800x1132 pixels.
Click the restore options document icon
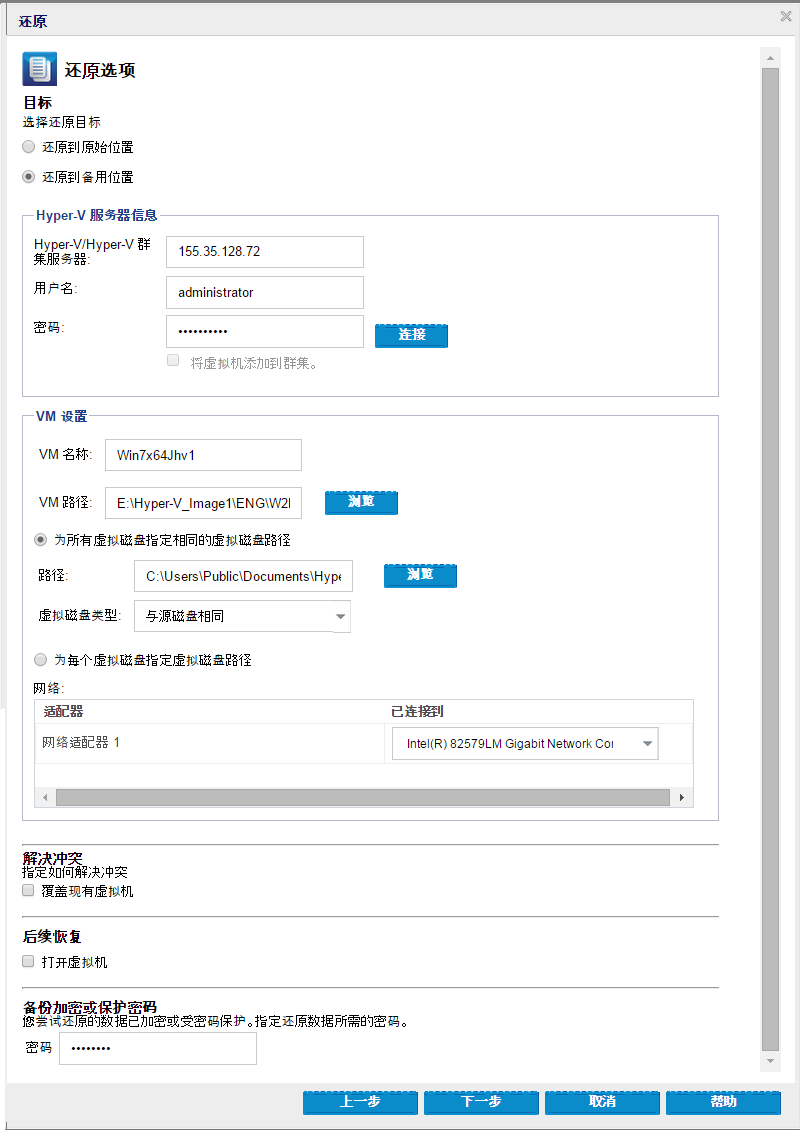point(38,68)
